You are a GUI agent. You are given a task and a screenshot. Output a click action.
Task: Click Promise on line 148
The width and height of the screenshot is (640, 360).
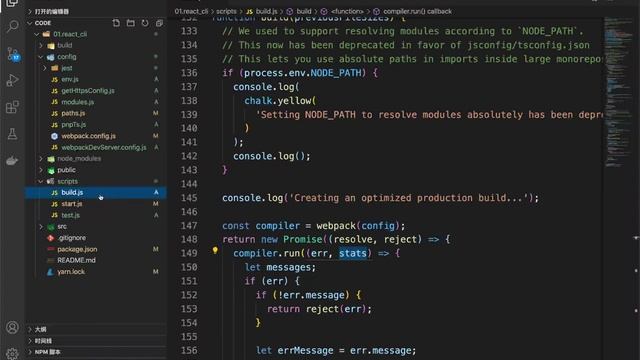point(302,240)
